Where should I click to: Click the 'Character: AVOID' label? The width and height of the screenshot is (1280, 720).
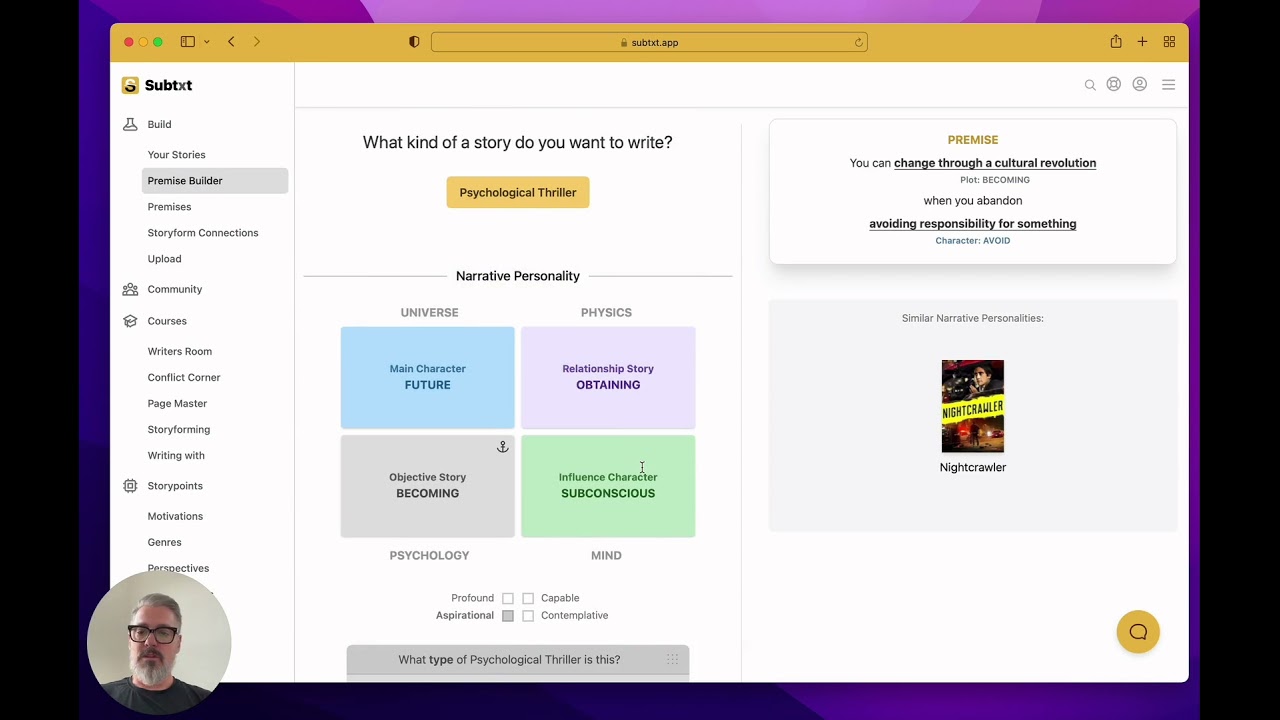973,241
